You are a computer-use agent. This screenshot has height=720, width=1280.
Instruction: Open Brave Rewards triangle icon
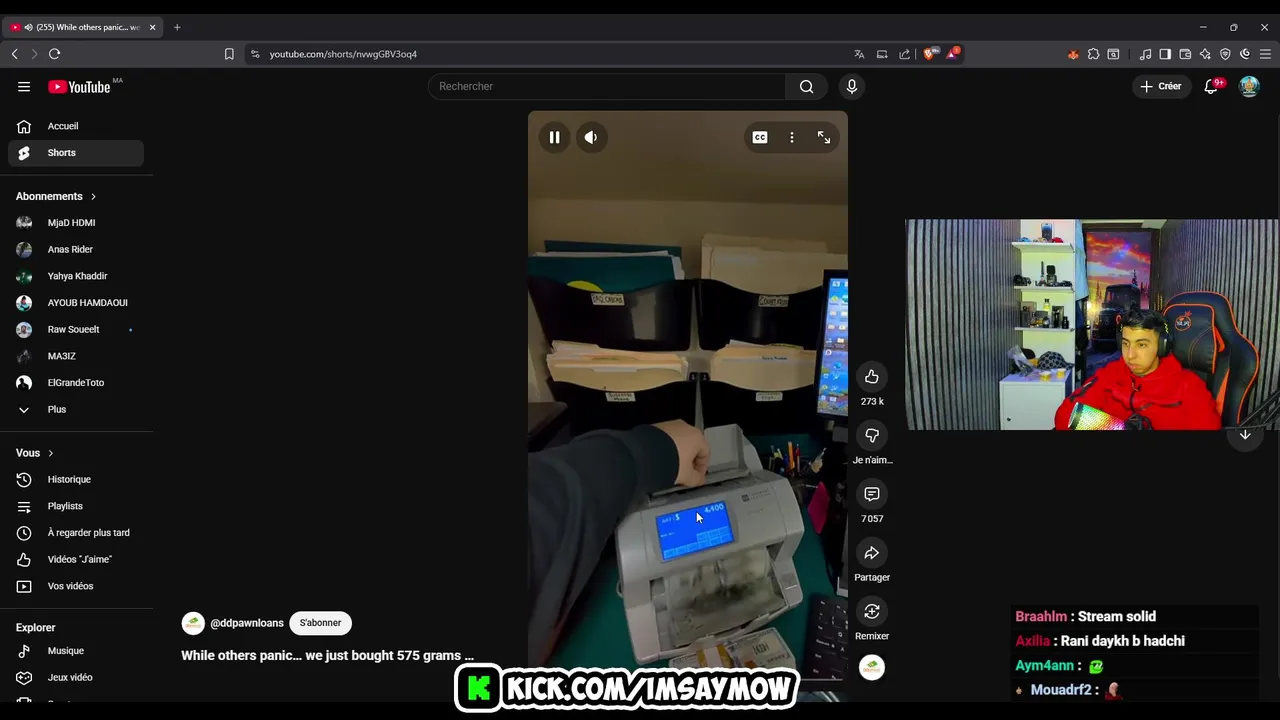[x=952, y=54]
